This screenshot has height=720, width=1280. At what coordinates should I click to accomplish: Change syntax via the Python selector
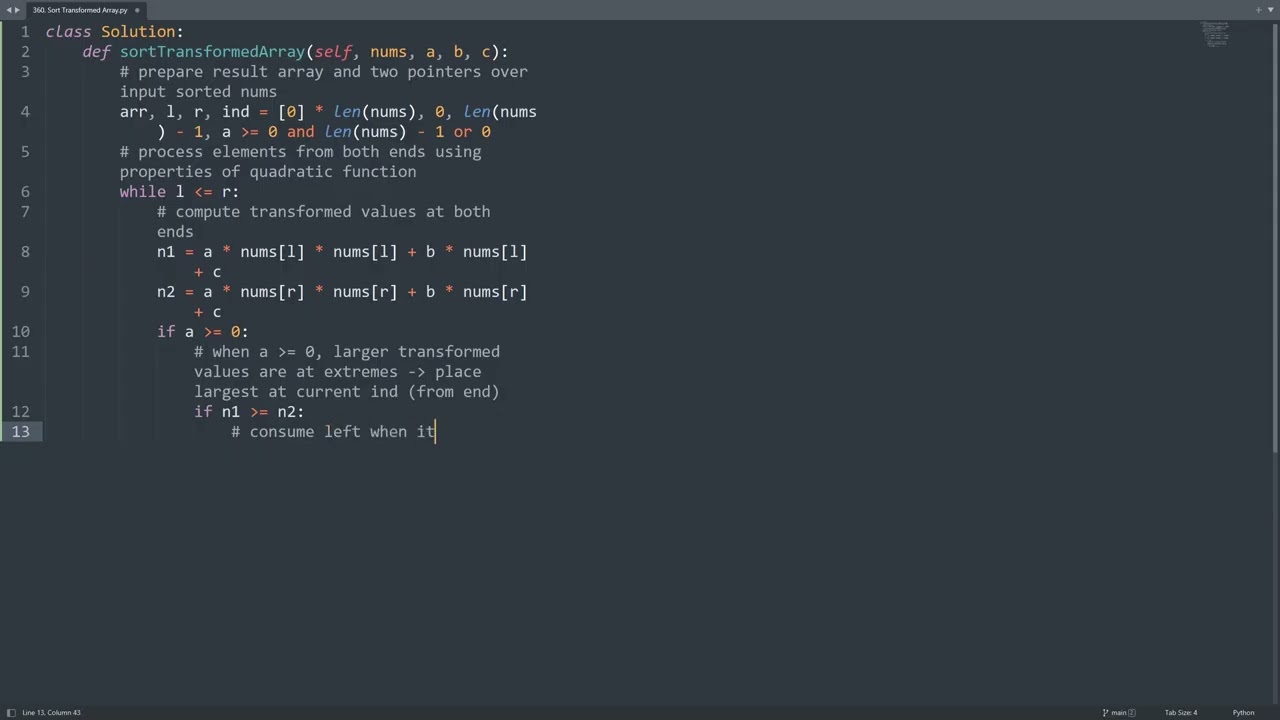[1243, 712]
